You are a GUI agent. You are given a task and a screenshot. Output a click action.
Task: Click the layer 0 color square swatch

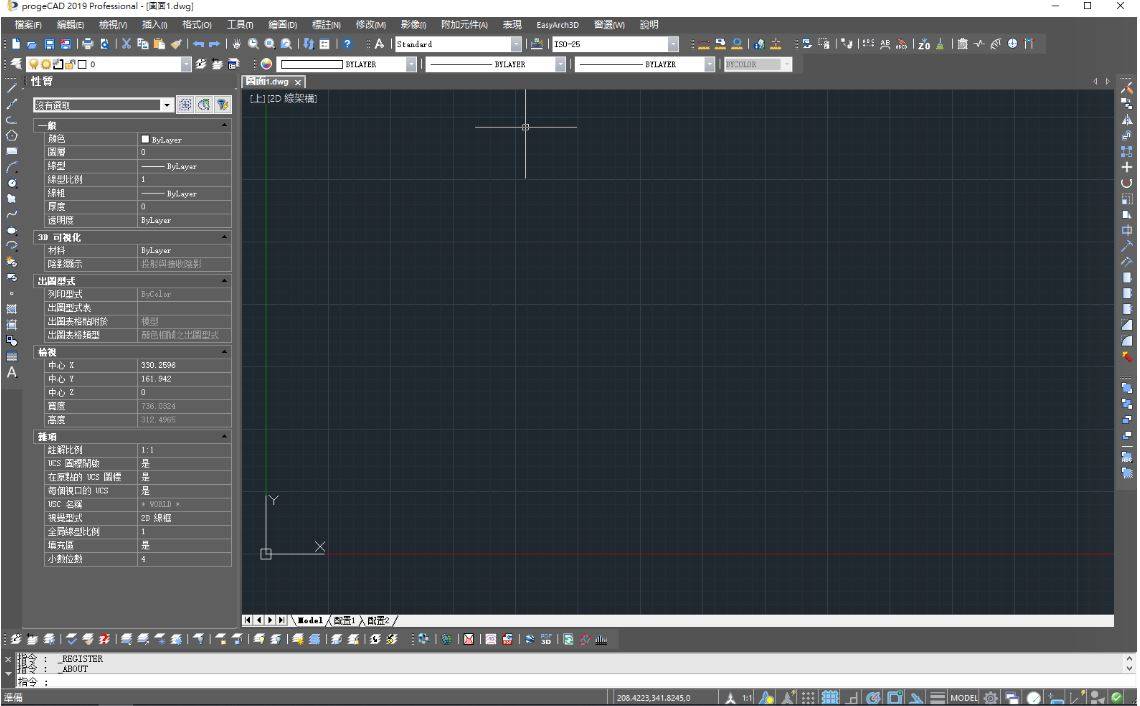(x=82, y=64)
